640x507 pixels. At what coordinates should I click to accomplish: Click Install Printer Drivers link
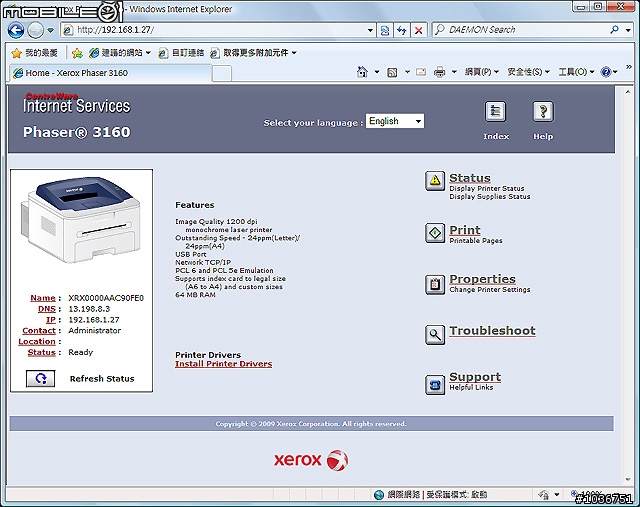[x=224, y=364]
